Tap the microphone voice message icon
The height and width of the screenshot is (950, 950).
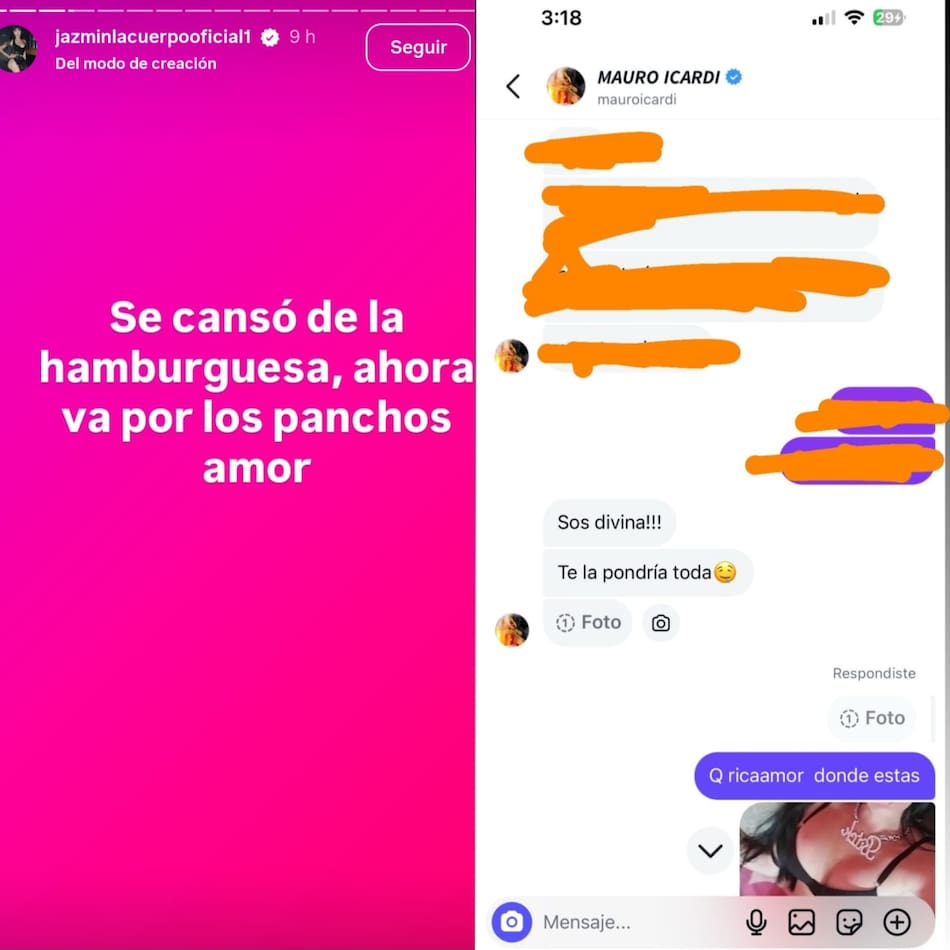756,922
